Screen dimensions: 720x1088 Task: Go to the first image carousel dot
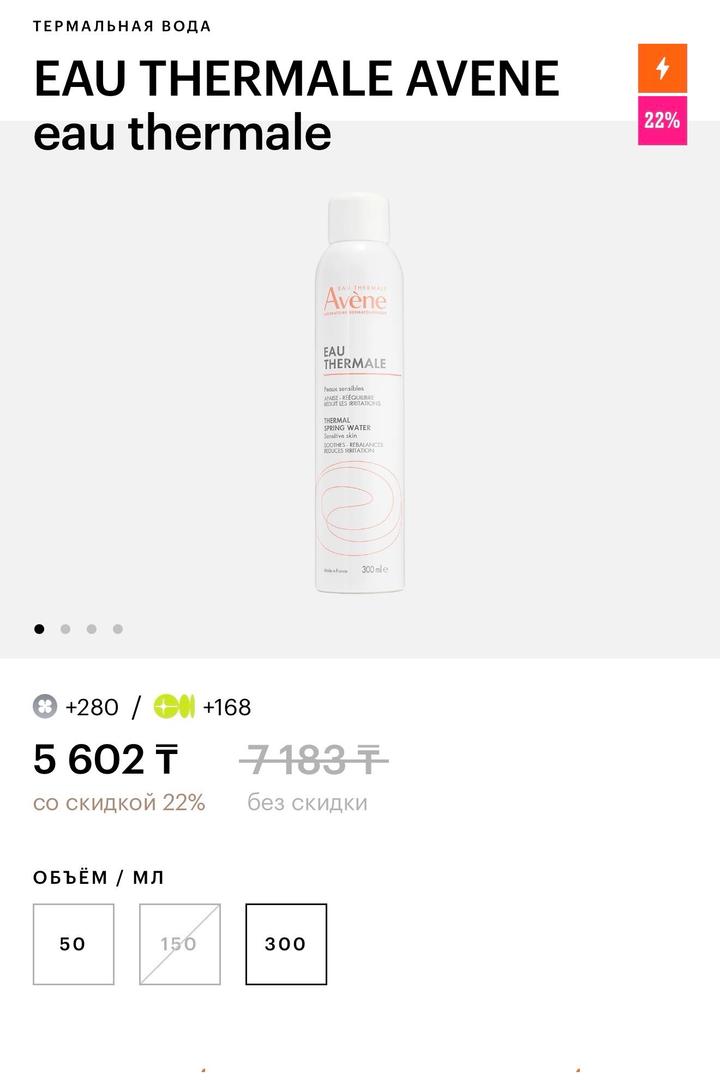click(40, 629)
